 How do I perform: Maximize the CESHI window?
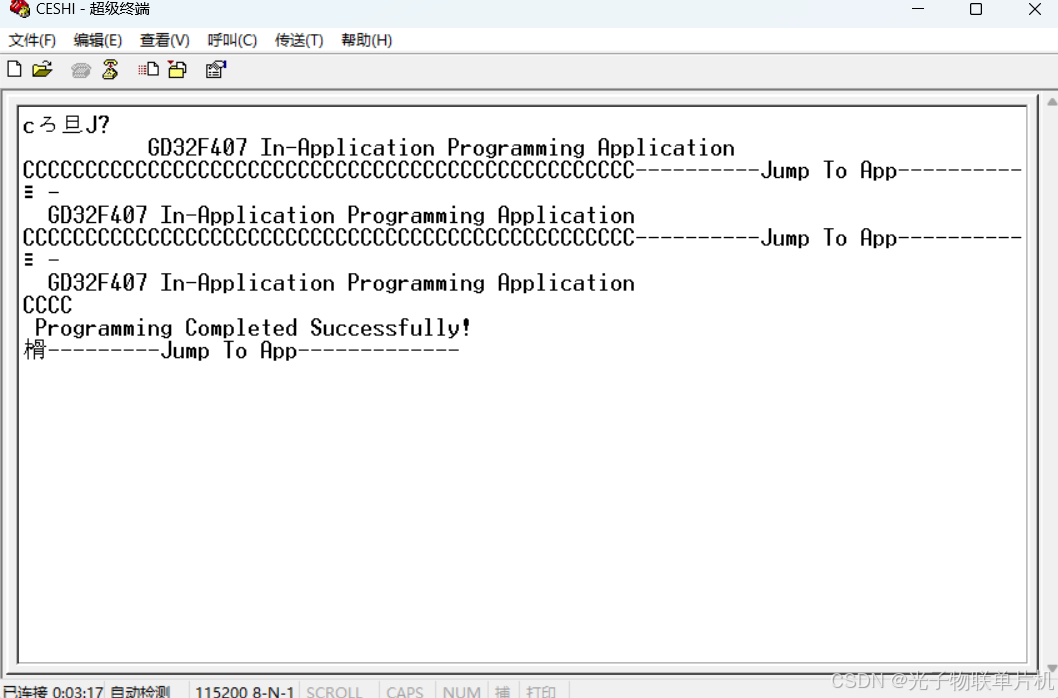[976, 9]
